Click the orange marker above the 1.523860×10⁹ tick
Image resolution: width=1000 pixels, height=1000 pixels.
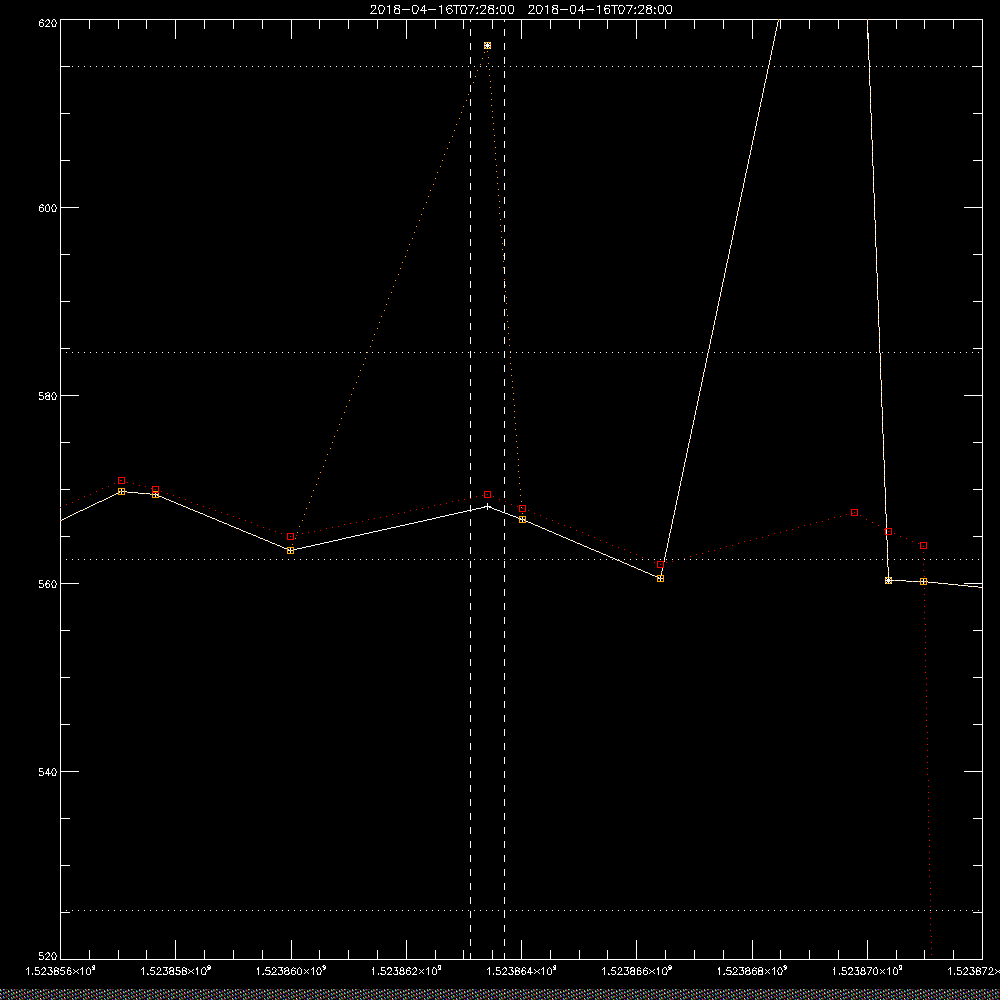[290, 550]
